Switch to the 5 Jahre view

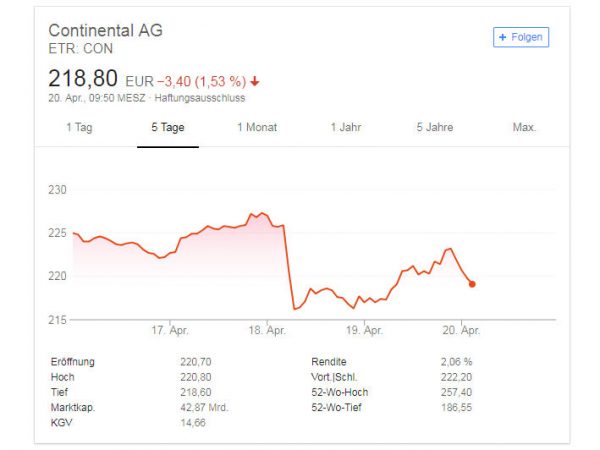point(435,127)
